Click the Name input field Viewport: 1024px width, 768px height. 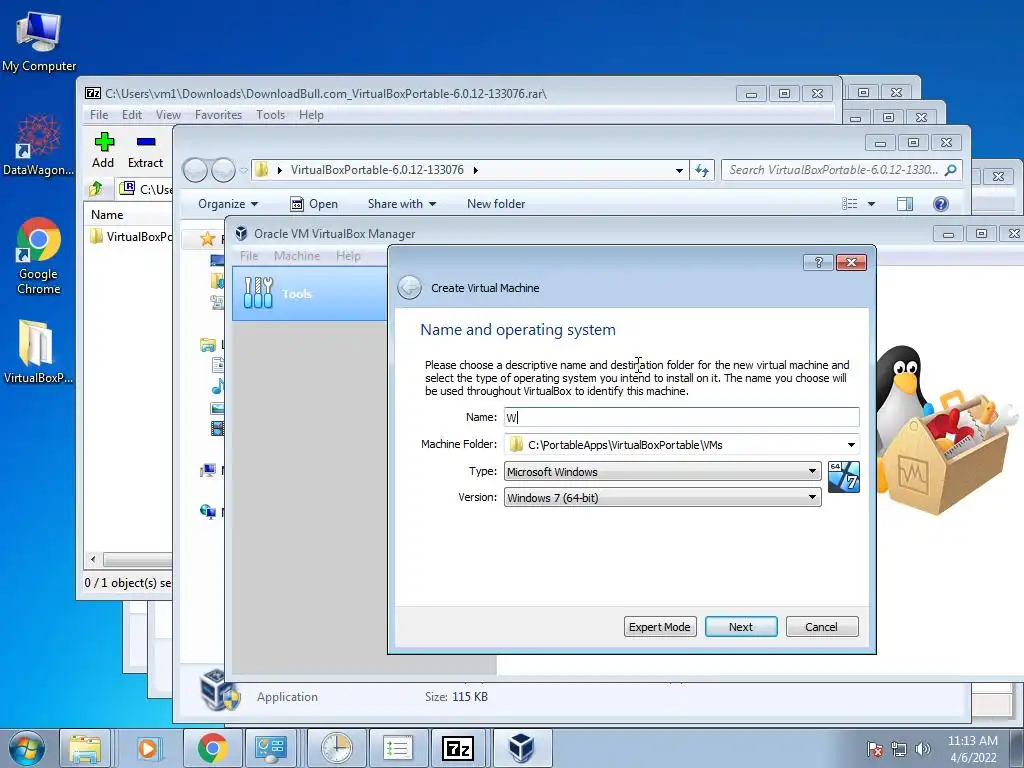[681, 417]
